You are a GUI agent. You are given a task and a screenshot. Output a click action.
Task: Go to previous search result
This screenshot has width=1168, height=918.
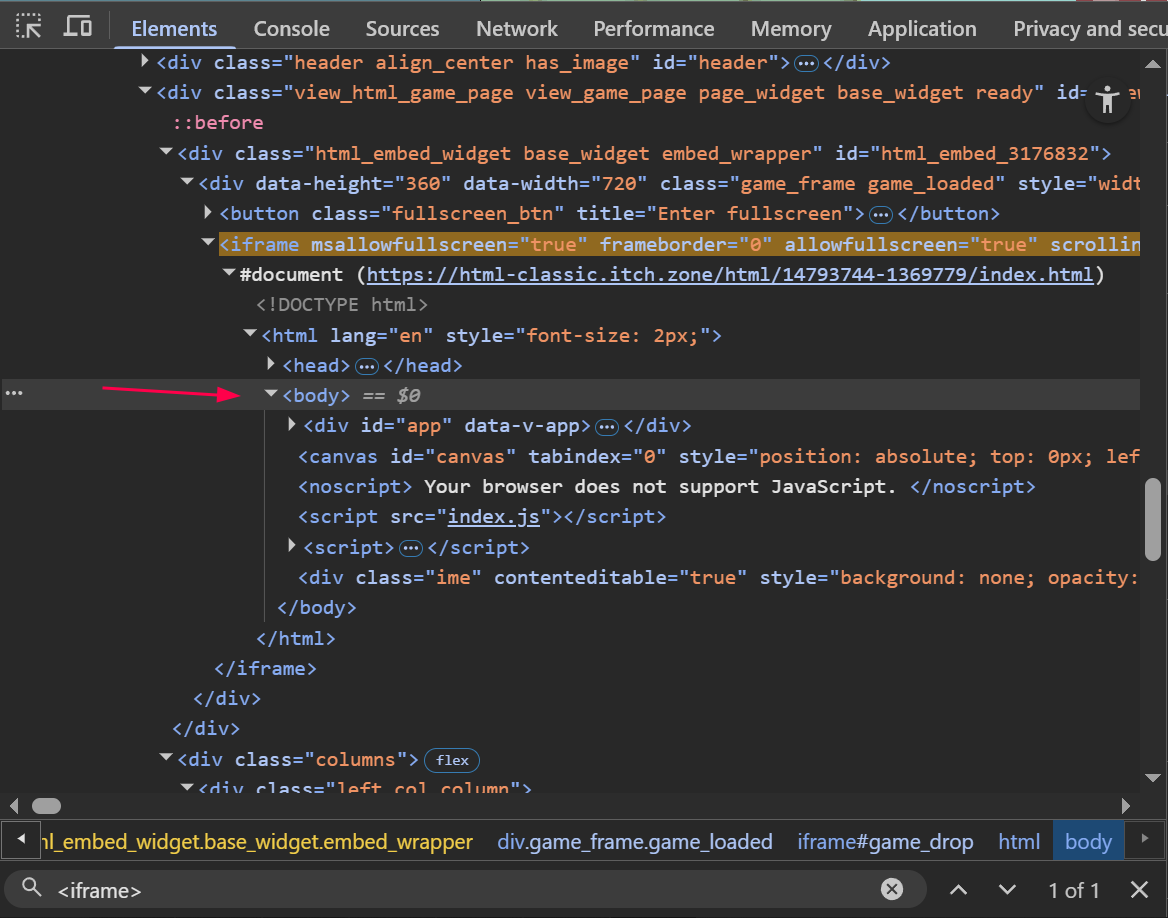pyautogui.click(x=959, y=889)
